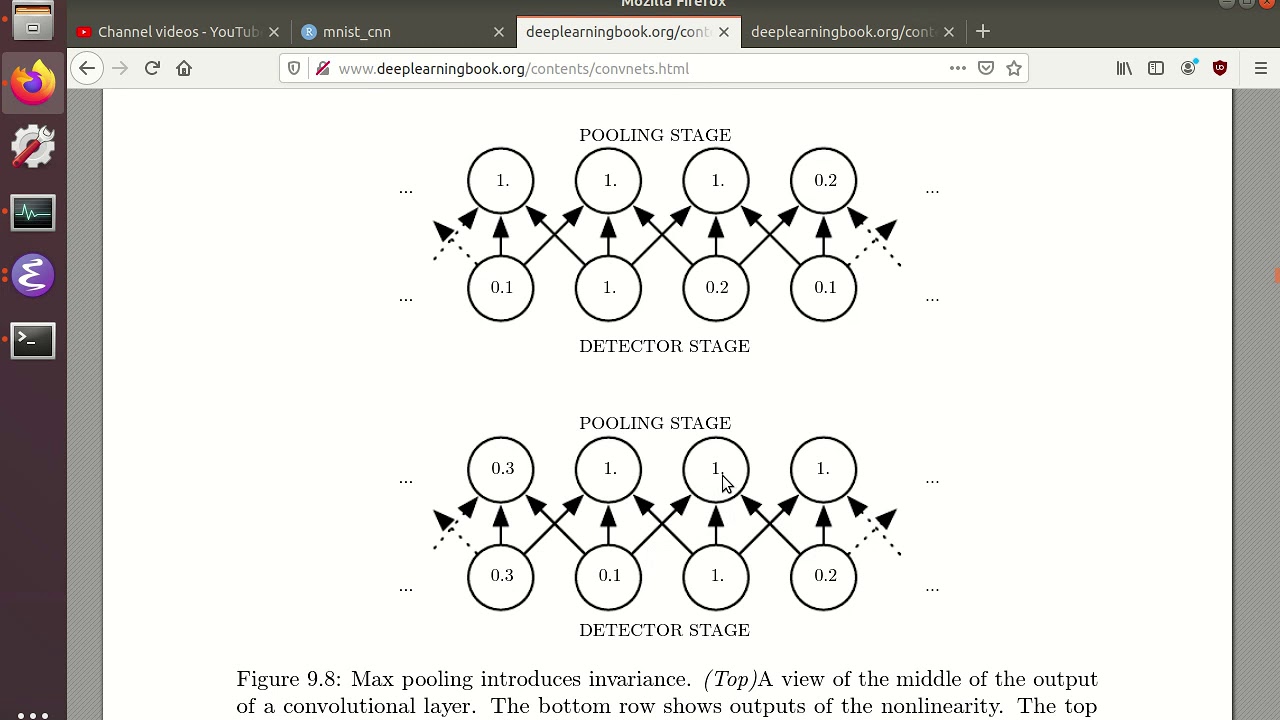Go forward with the forward arrow
The height and width of the screenshot is (720, 1280).
tap(120, 68)
